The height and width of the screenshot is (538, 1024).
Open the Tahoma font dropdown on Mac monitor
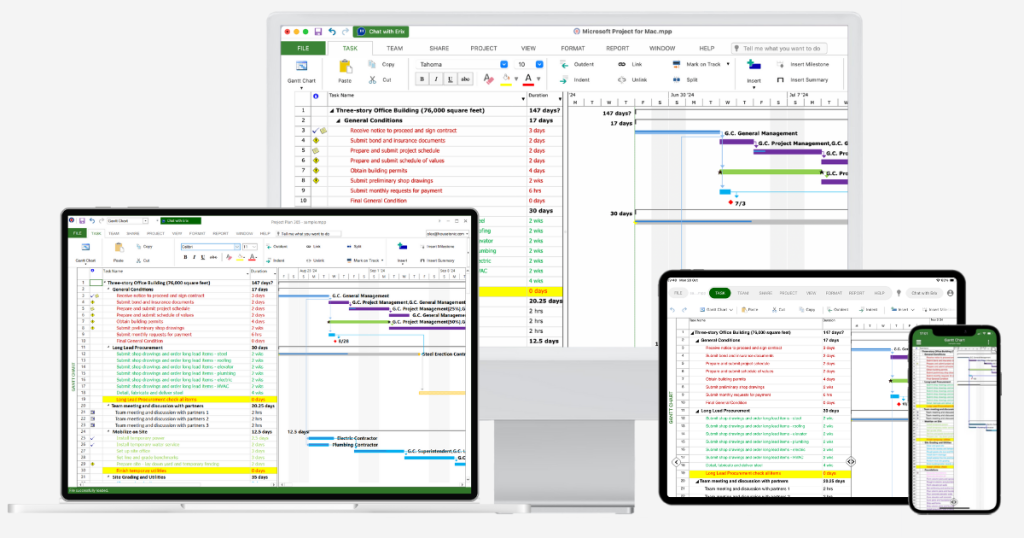tap(504, 64)
